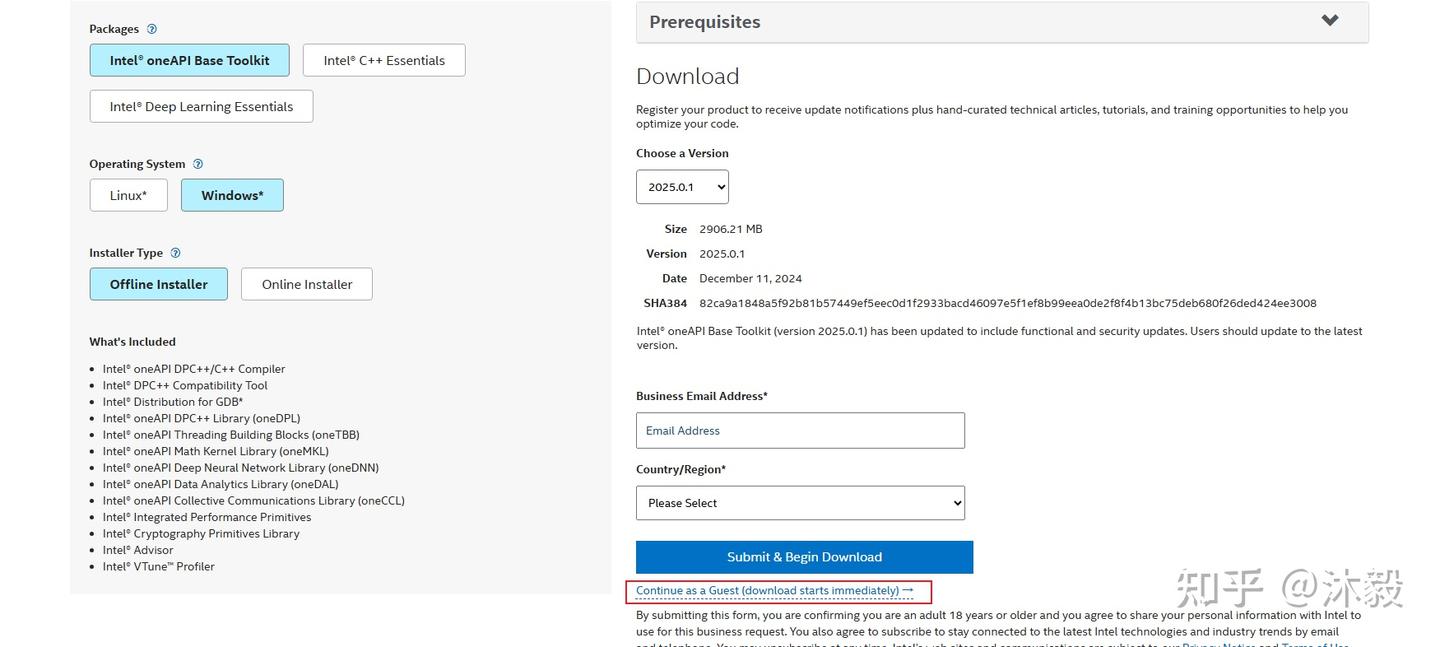Click the help icon next to Packages
Image resolution: width=1440 pixels, height=647 pixels.
coord(152,29)
